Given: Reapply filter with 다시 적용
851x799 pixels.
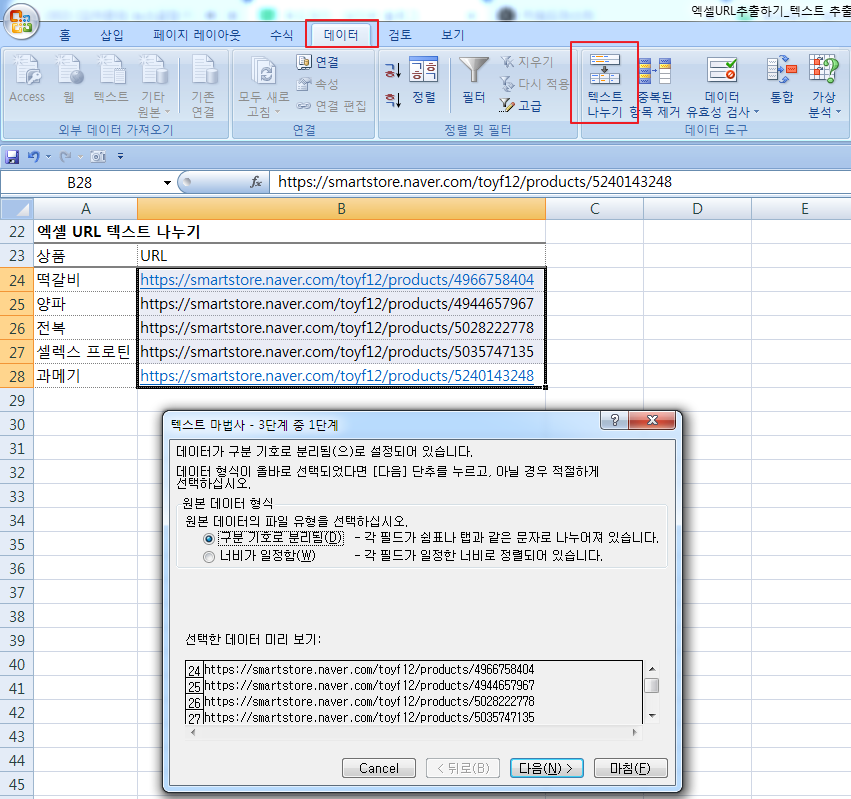Looking at the screenshot, I should click(x=535, y=84).
